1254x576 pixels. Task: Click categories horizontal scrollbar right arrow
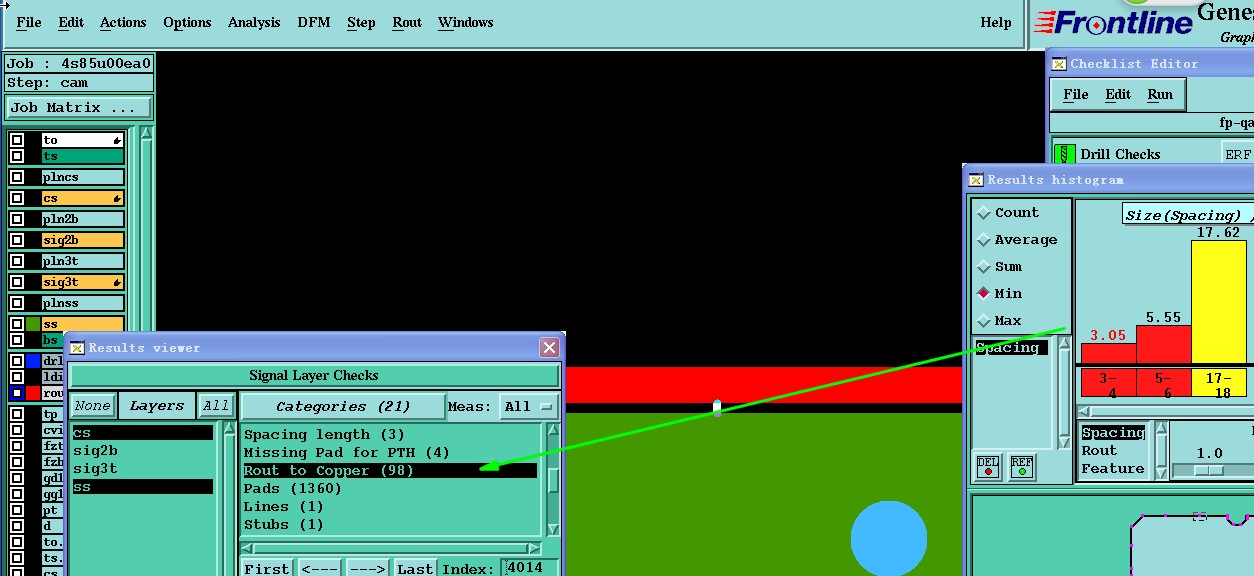[537, 548]
